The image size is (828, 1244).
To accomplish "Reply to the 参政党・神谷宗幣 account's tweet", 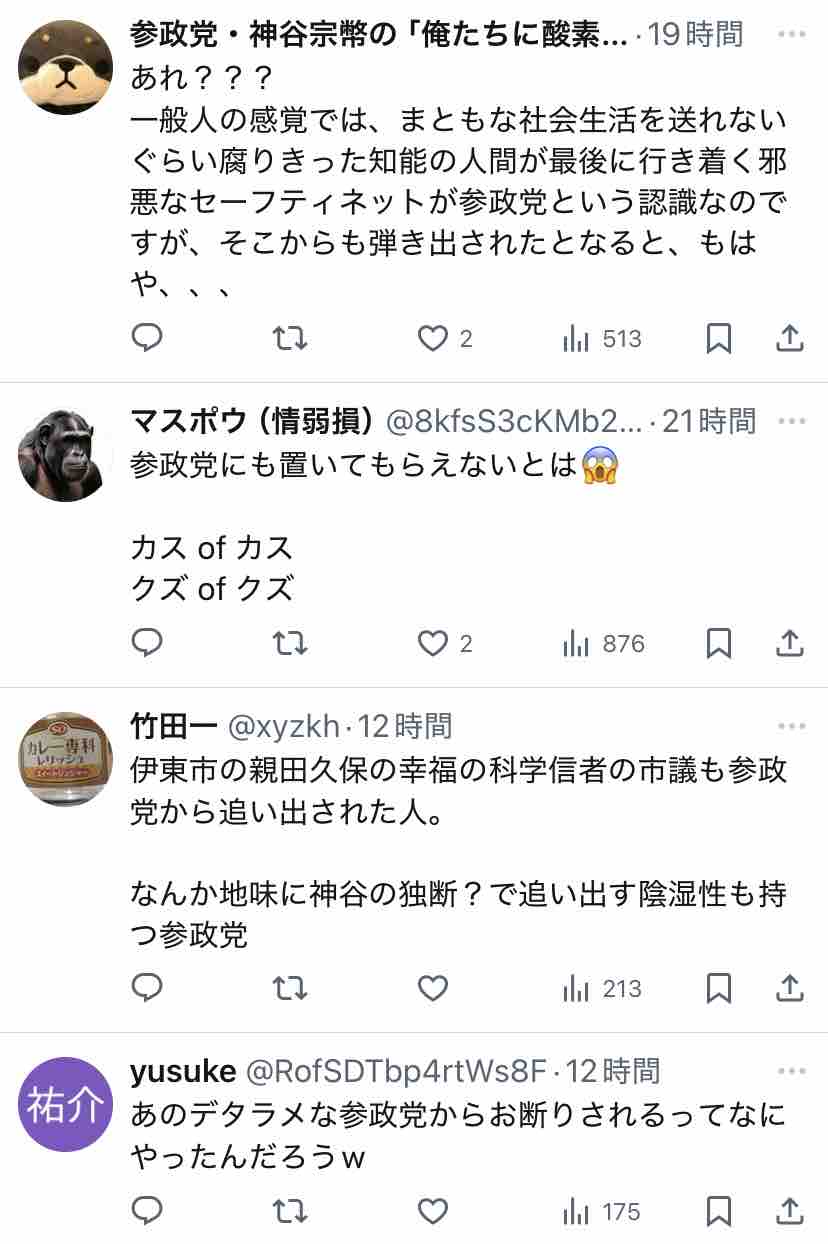I will point(147,339).
